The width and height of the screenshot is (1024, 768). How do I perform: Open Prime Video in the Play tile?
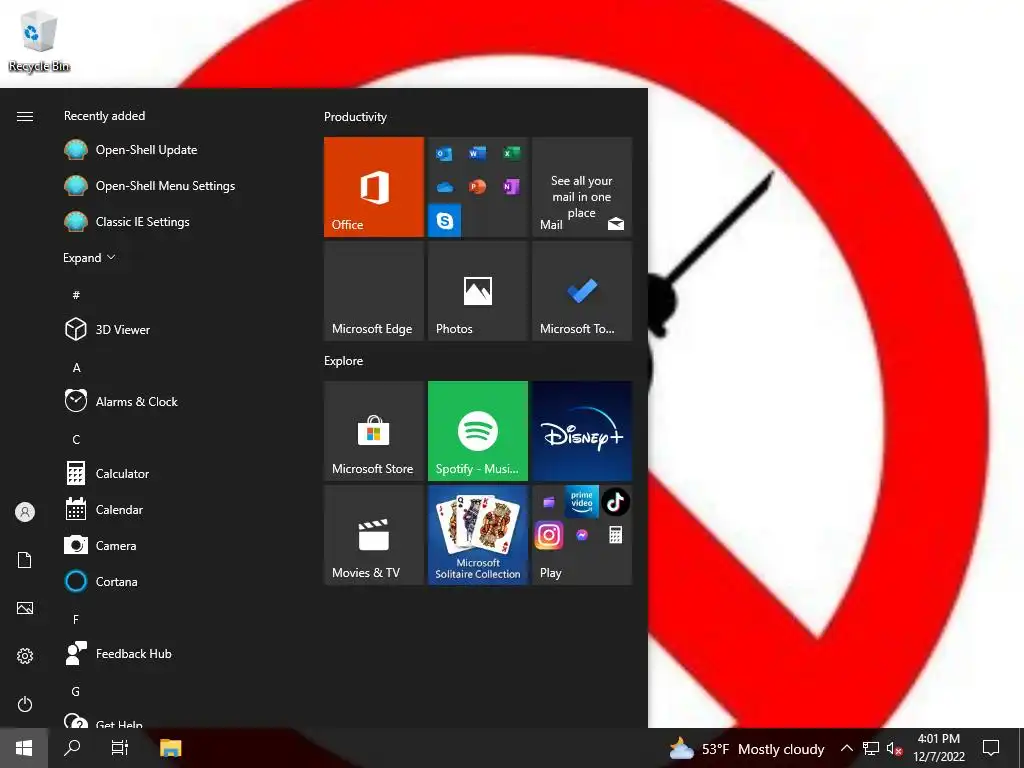[582, 502]
